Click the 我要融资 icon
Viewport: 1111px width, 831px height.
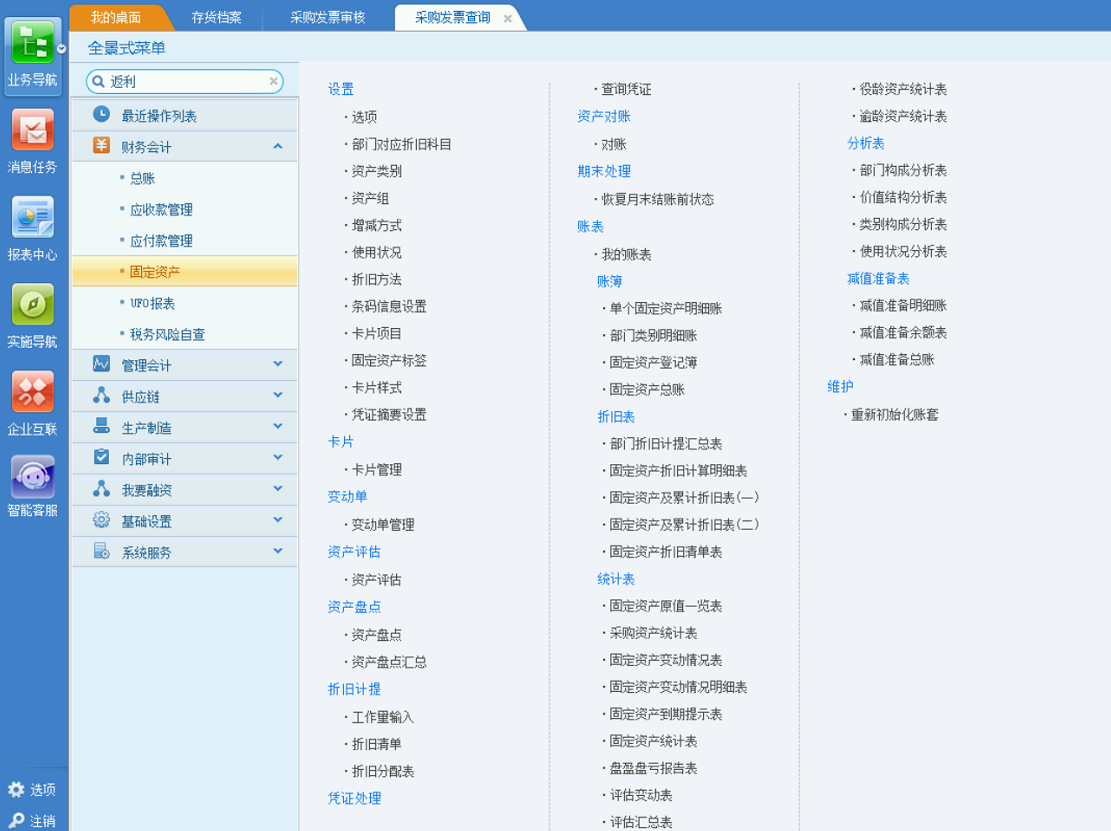tap(101, 488)
